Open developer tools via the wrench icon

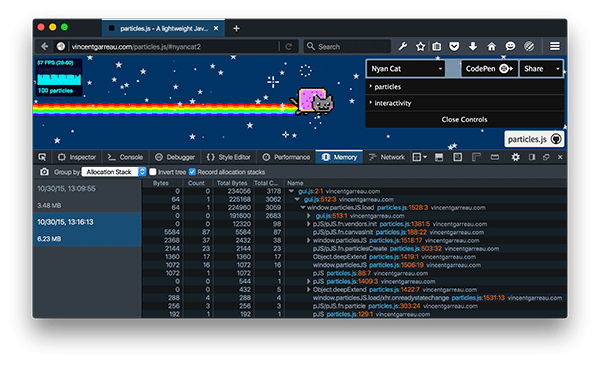(403, 47)
